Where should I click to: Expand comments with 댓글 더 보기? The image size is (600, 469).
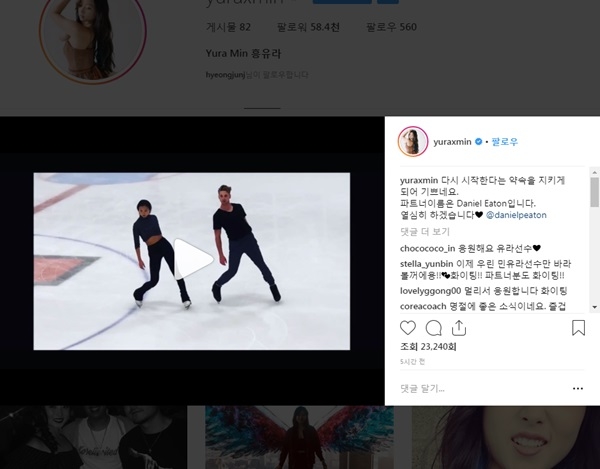point(425,231)
